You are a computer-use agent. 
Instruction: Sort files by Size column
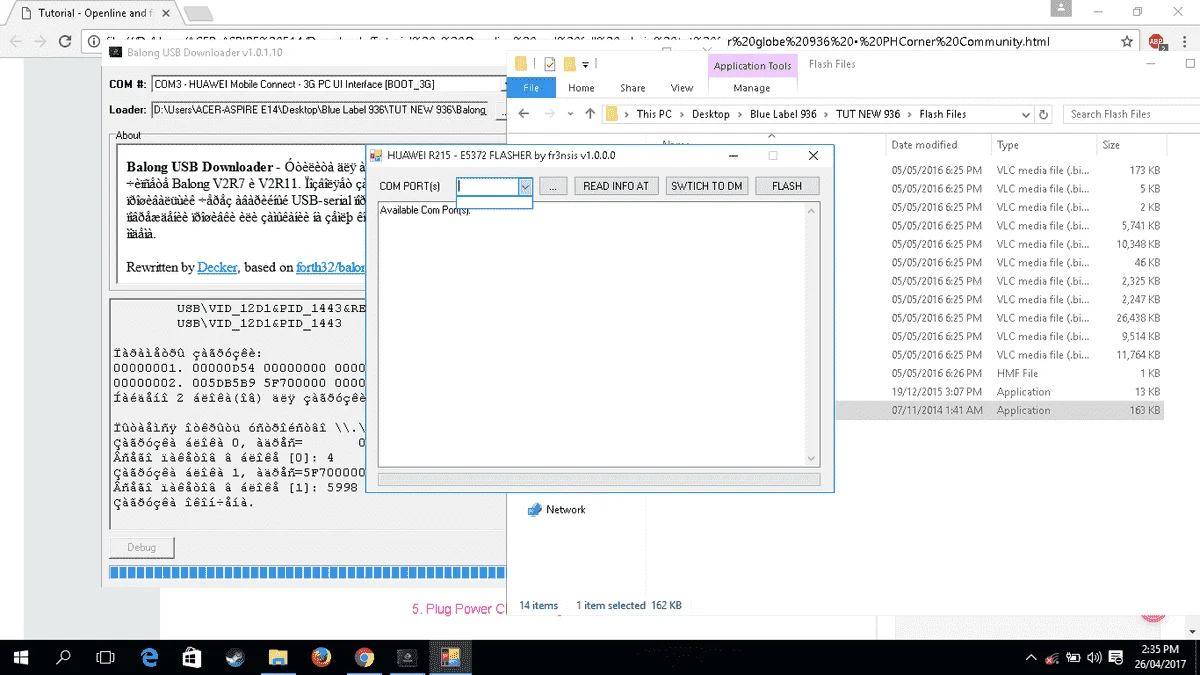(x=1111, y=145)
